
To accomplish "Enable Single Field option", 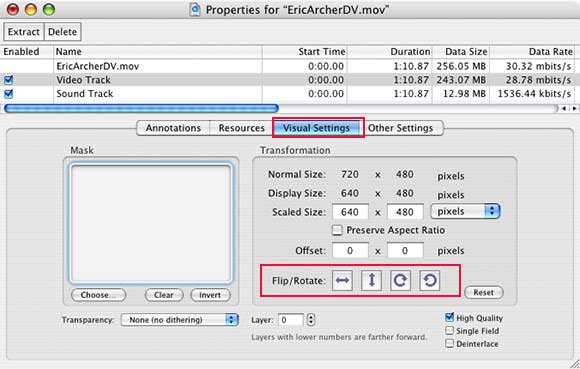I will pyautogui.click(x=449, y=331).
